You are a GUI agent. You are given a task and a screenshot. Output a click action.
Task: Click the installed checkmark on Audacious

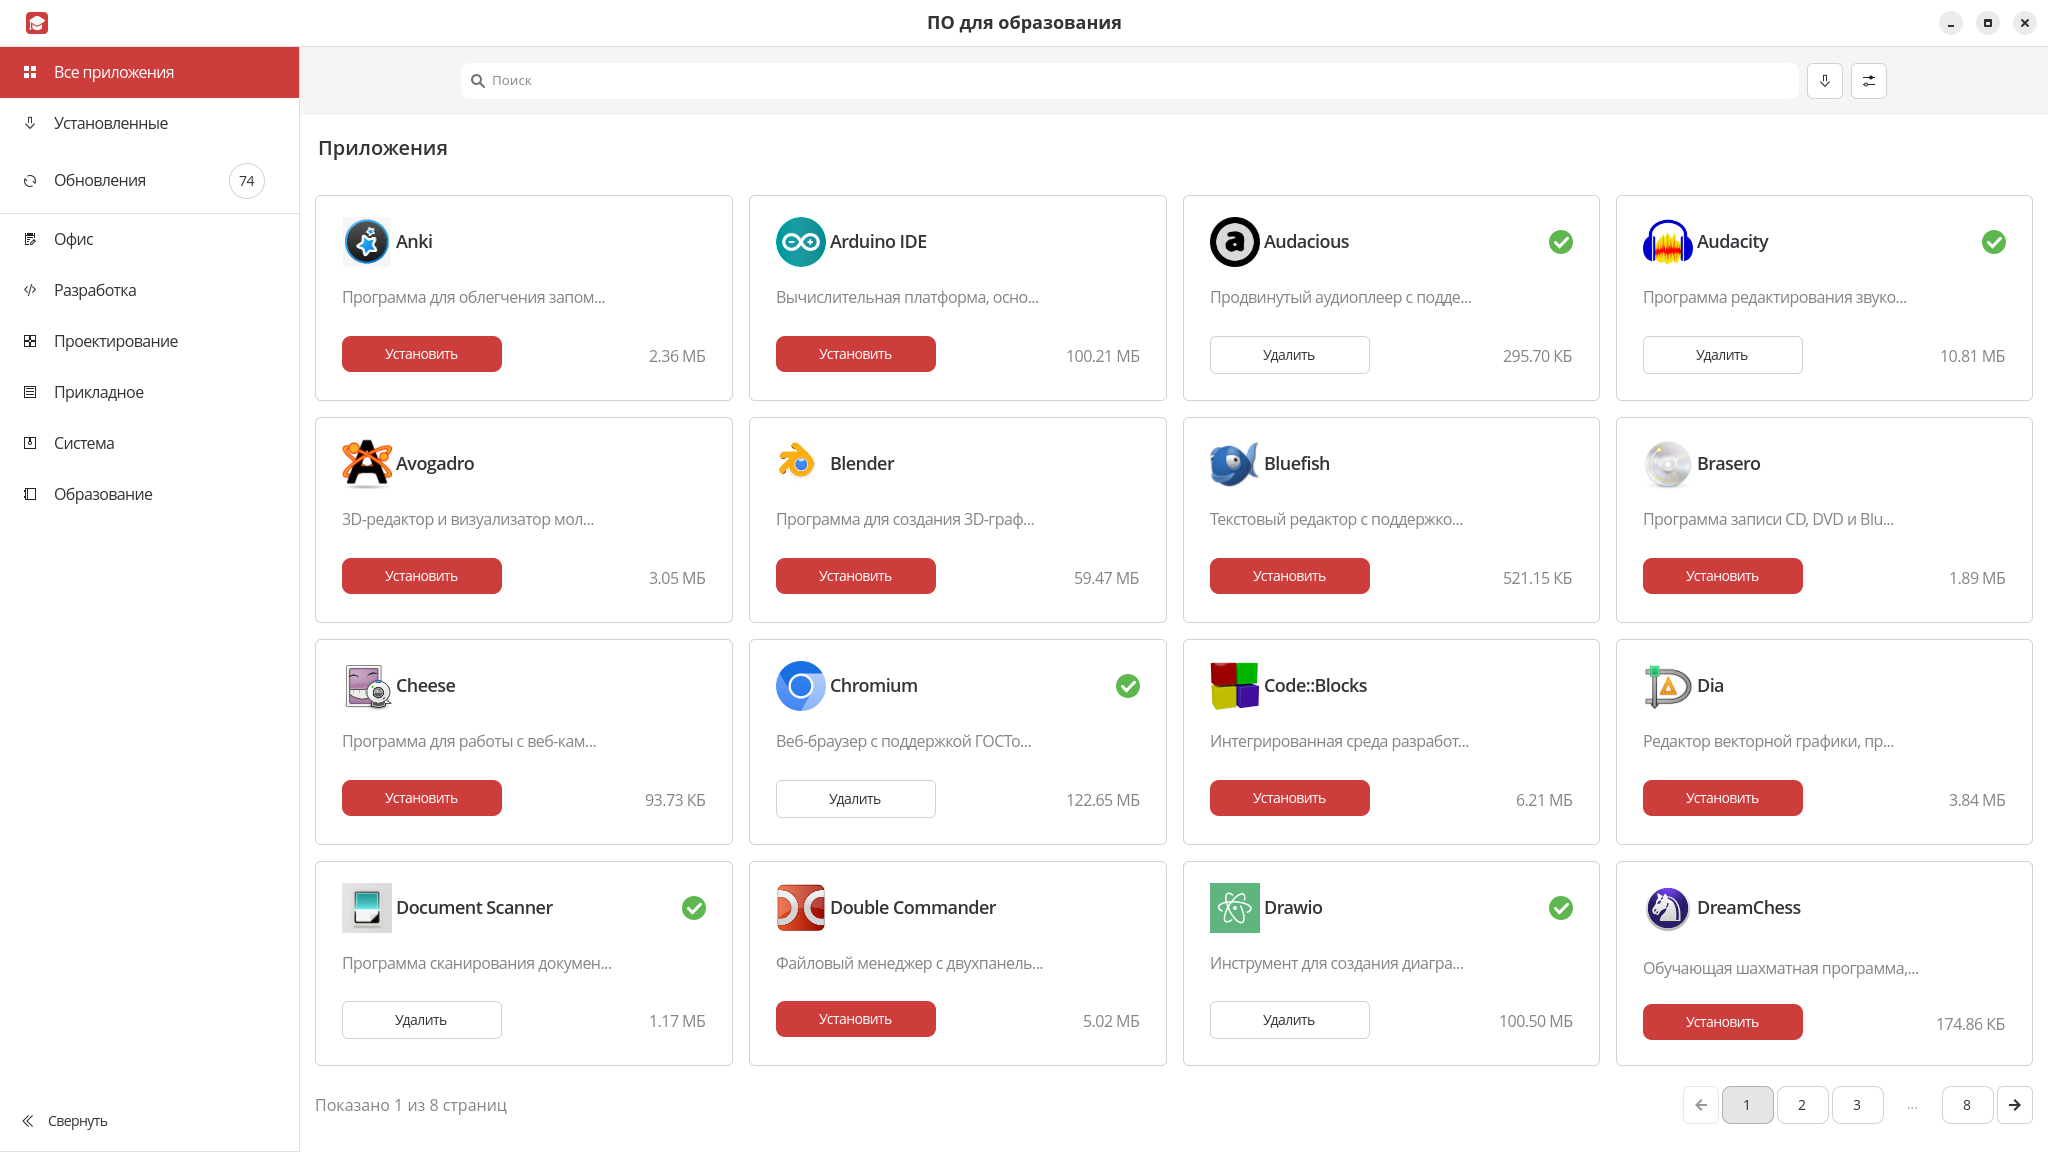pyautogui.click(x=1561, y=242)
